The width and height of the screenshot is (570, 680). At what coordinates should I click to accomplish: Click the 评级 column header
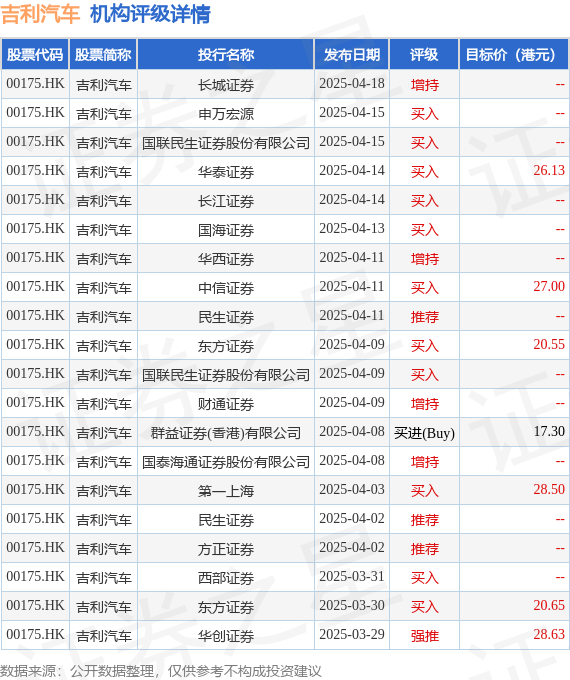coord(424,55)
